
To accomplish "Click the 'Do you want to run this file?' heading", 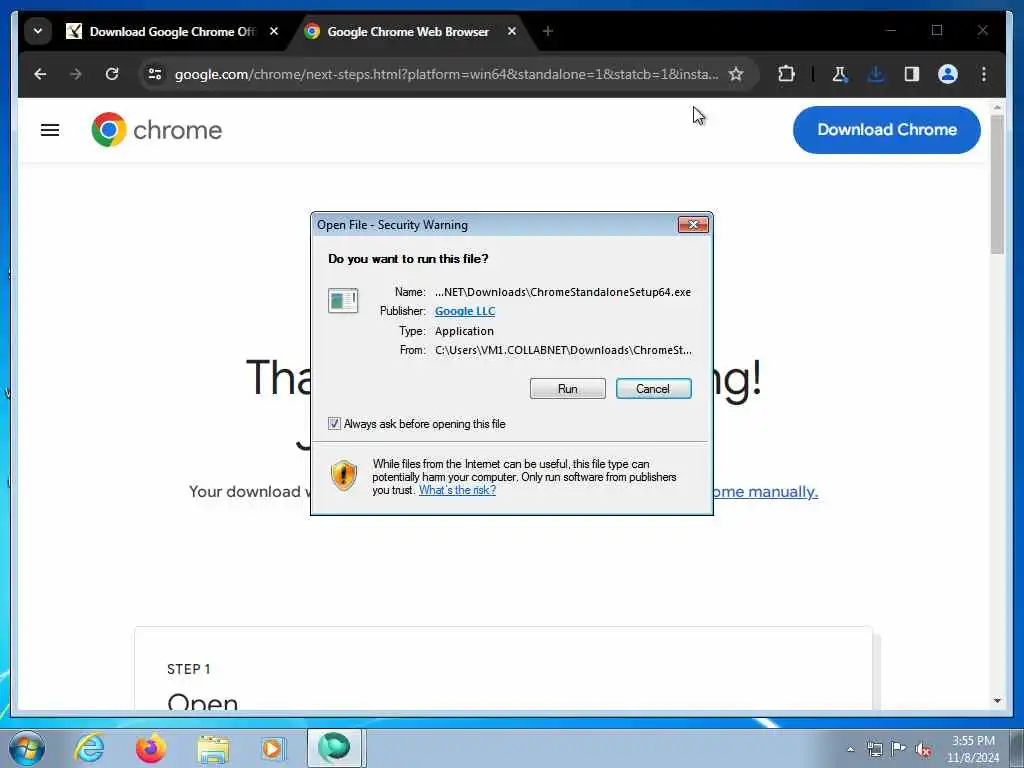I will point(408,259).
